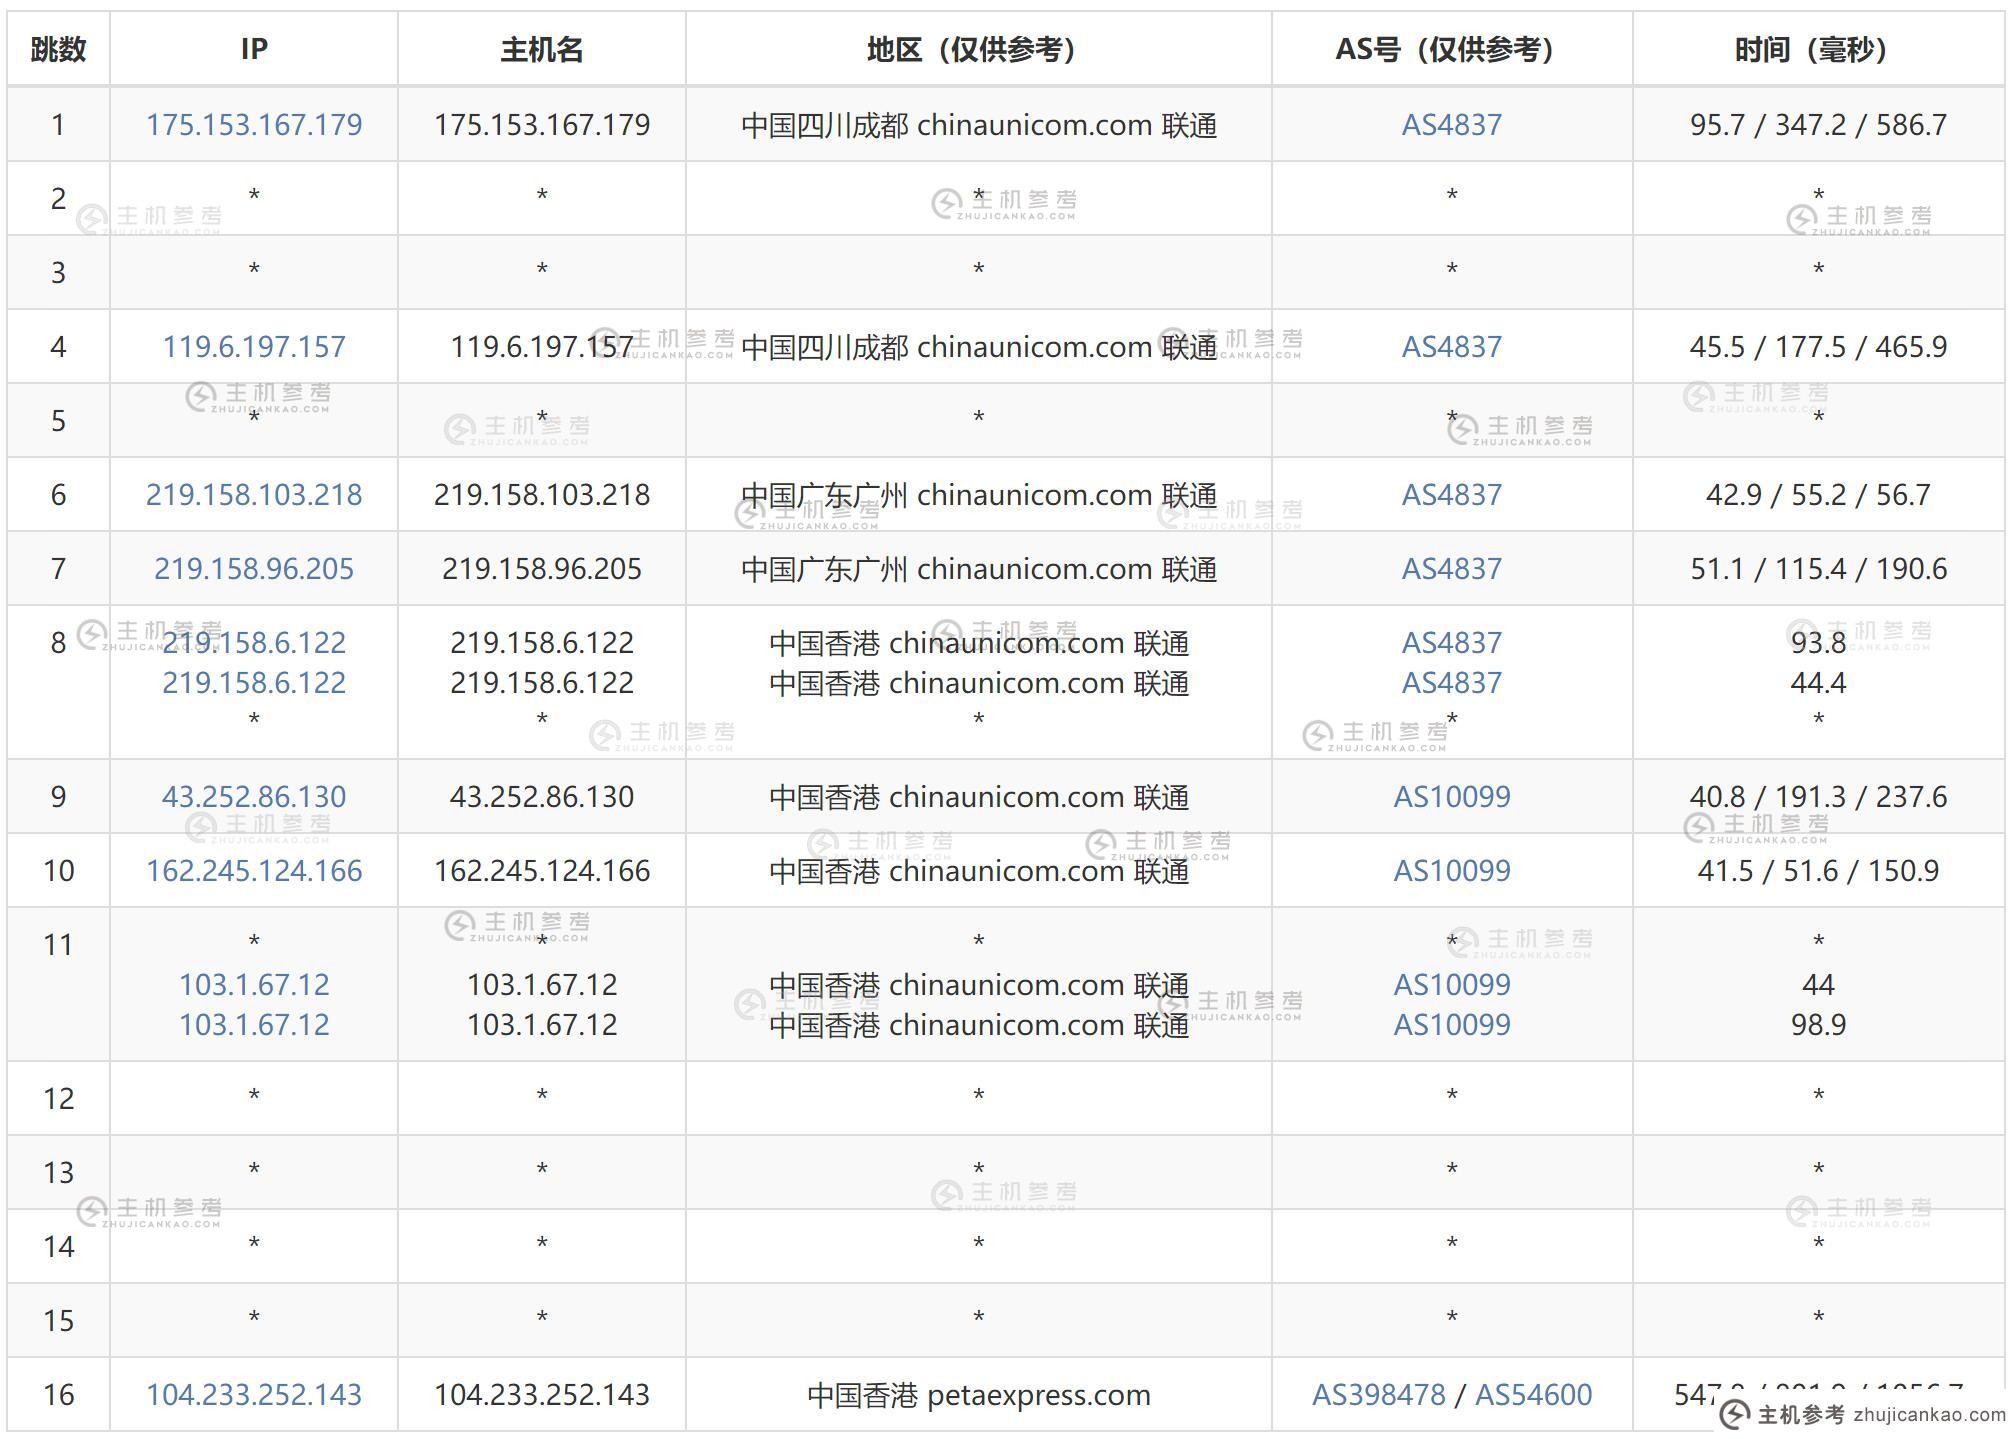Click time value 93.8 in hop 8

click(1818, 643)
